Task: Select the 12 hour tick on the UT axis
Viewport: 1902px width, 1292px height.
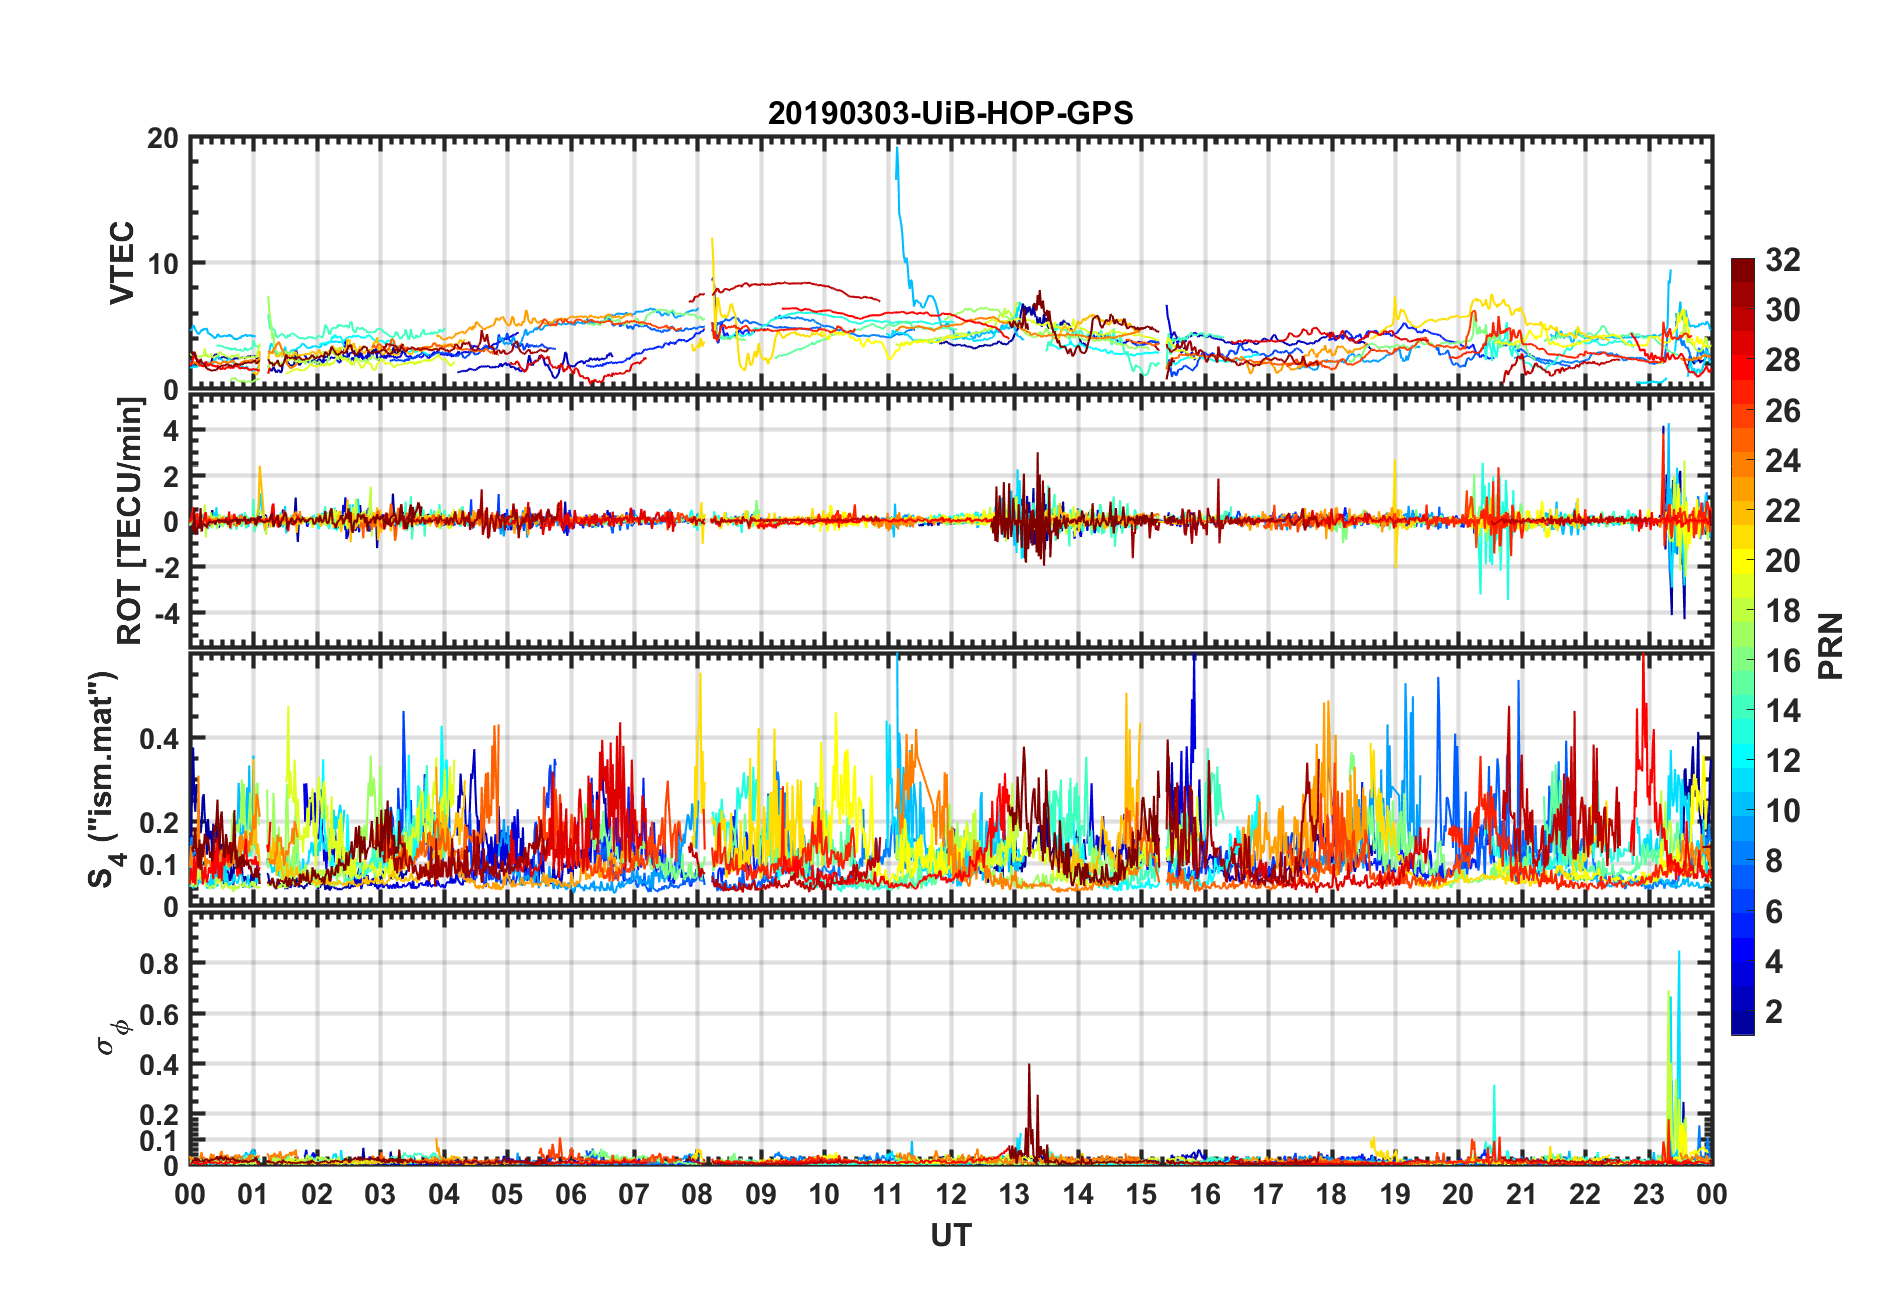Action: (951, 1195)
